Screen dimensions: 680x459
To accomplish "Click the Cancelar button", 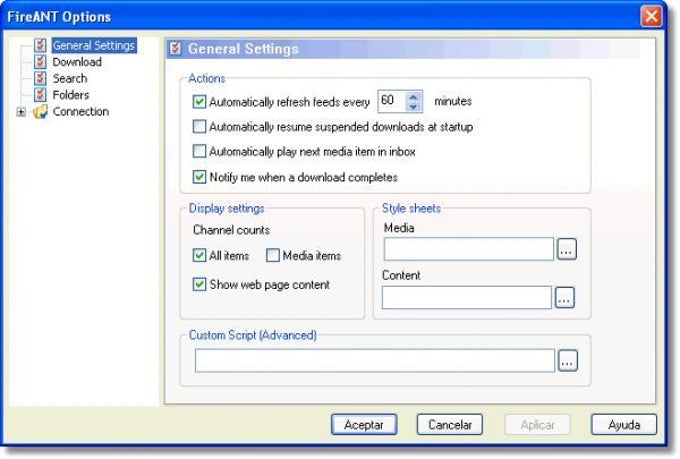I will (x=450, y=424).
